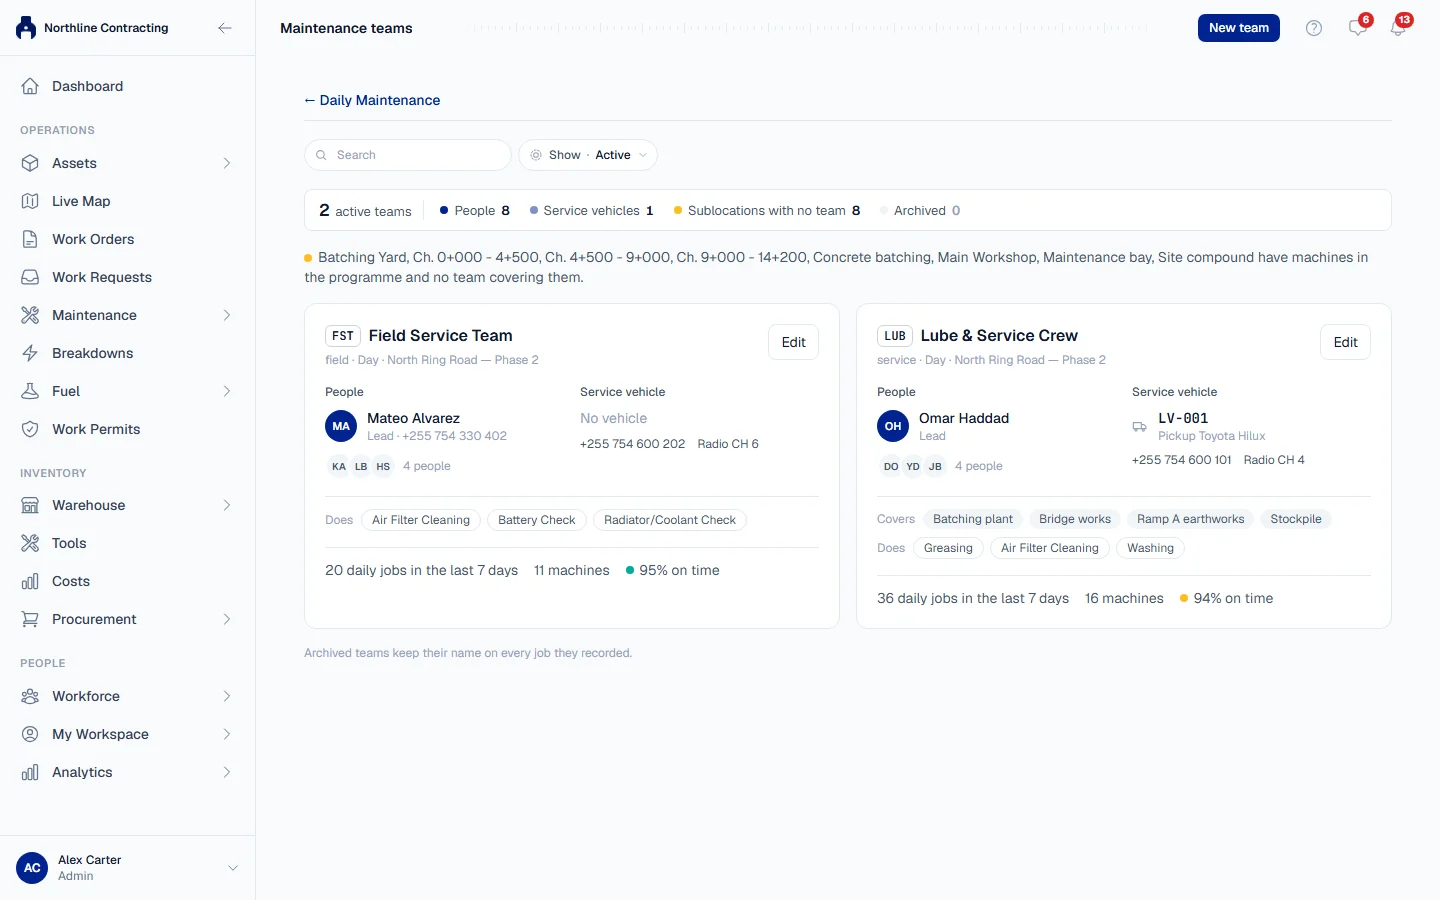The height and width of the screenshot is (900, 1440).
Task: Click the Breakdowns lightning icon
Action: coord(30,353)
